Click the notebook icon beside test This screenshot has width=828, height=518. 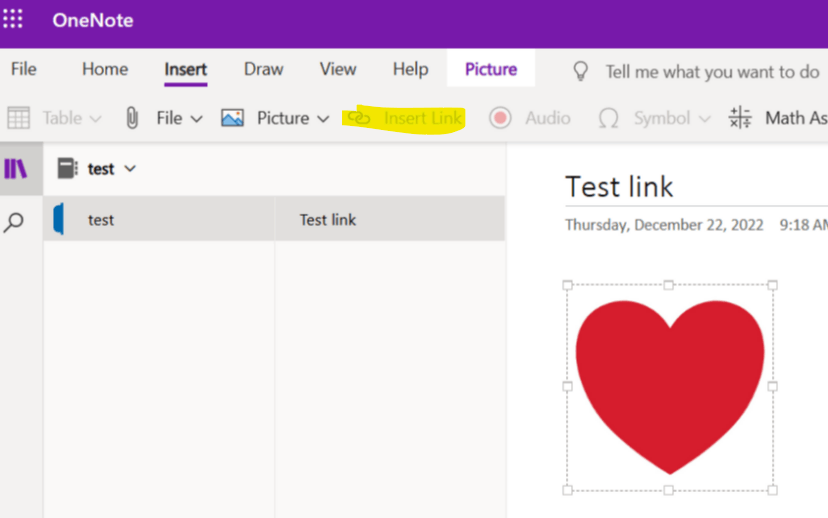pyautogui.click(x=68, y=168)
